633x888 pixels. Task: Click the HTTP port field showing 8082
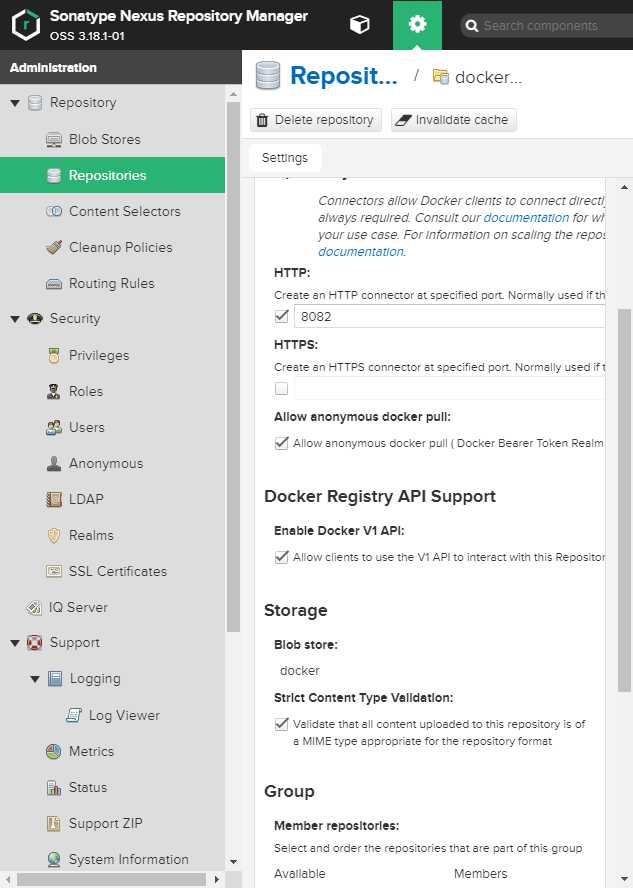pyautogui.click(x=450, y=317)
